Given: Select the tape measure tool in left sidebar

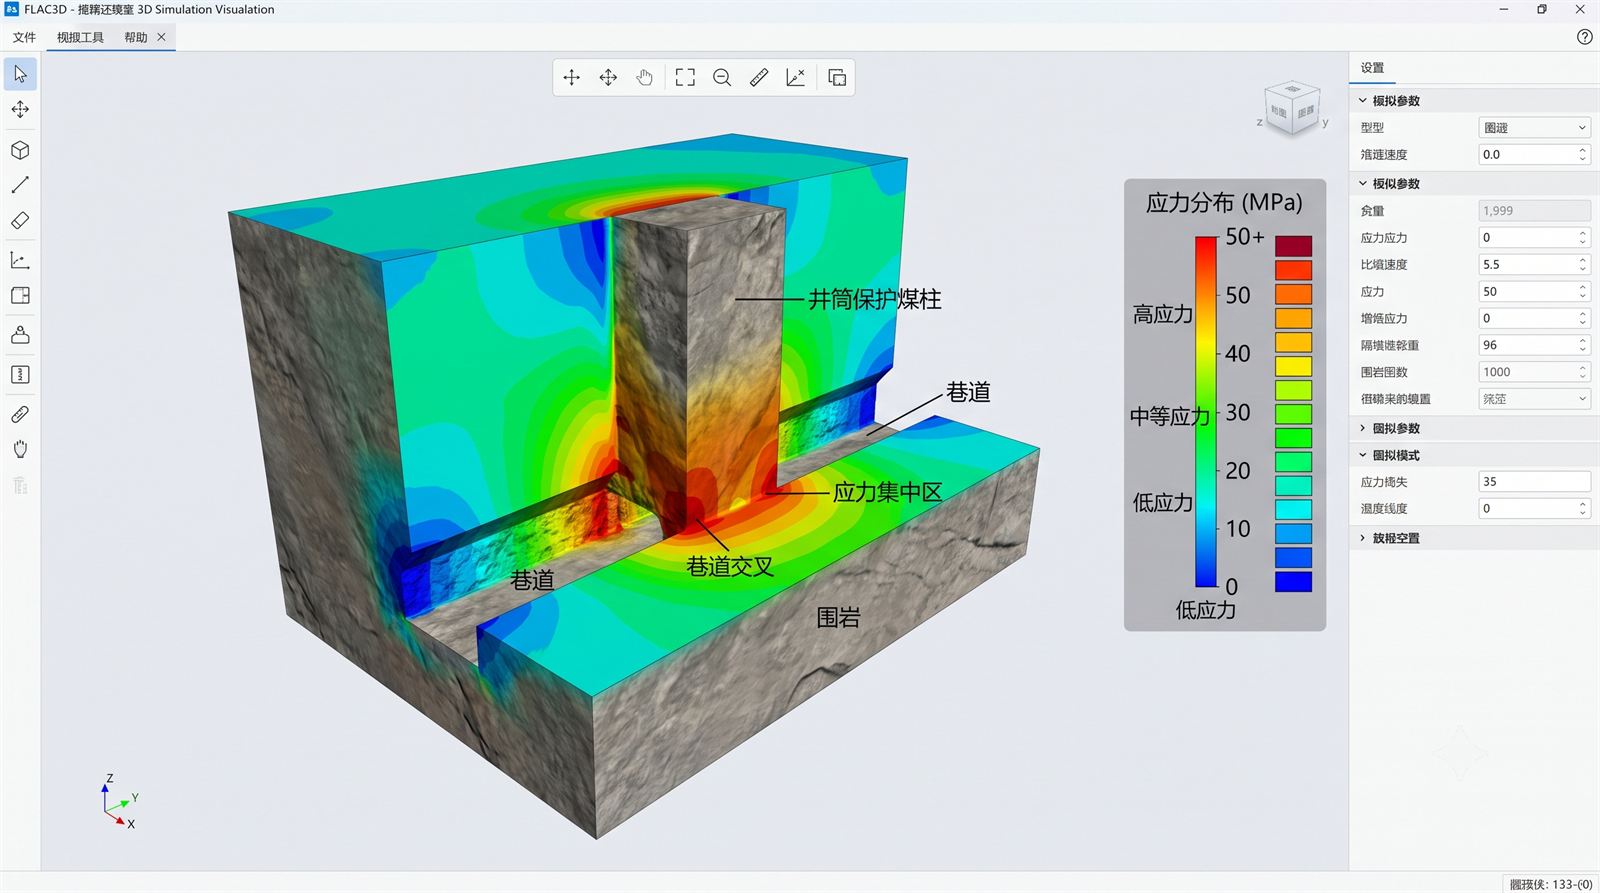Looking at the screenshot, I should click(20, 414).
